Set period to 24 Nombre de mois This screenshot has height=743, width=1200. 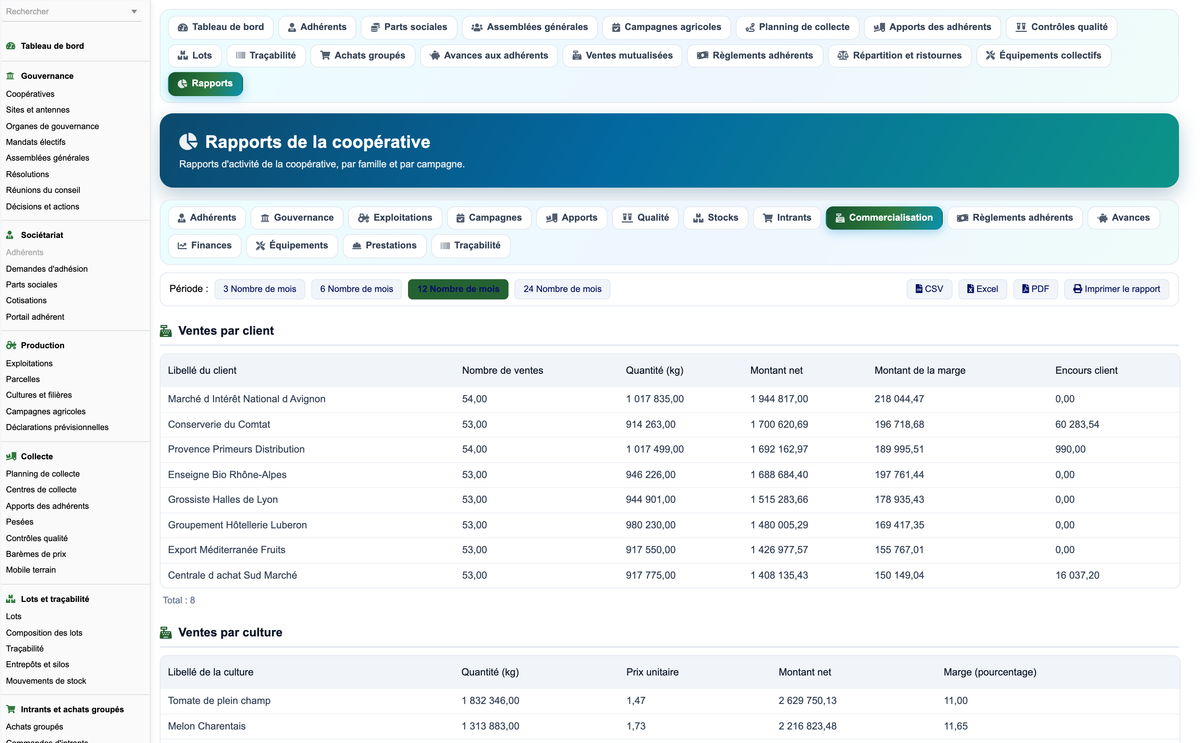(x=563, y=289)
